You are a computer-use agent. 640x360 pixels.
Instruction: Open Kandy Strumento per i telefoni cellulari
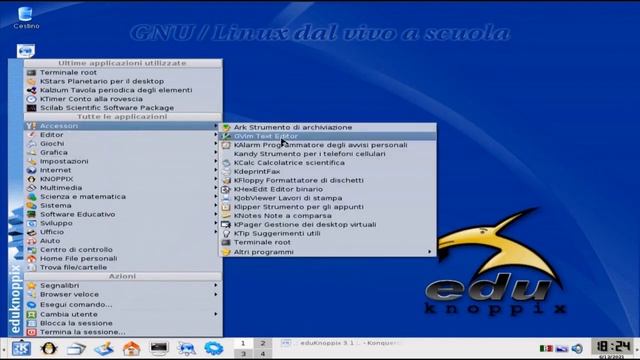point(328,154)
